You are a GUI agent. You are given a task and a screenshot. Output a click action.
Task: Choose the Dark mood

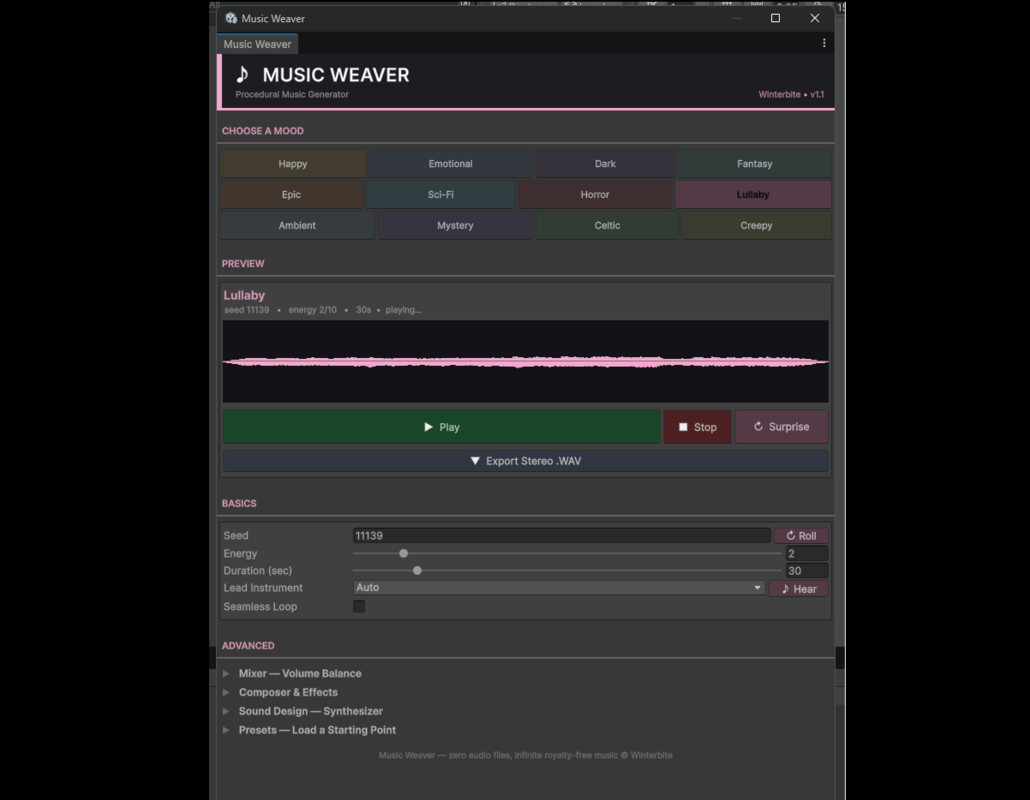coord(605,164)
